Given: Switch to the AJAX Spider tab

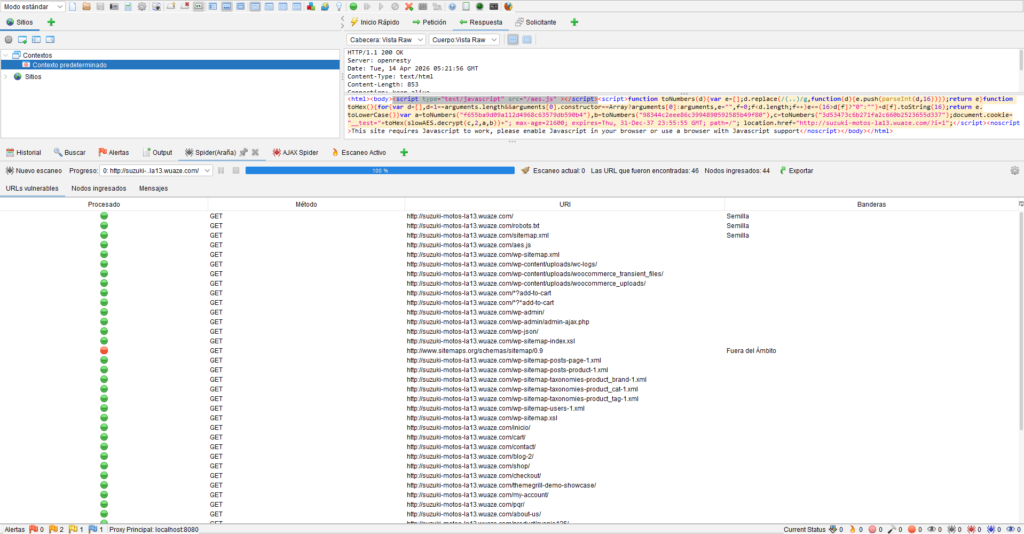Looking at the screenshot, I should [295, 152].
